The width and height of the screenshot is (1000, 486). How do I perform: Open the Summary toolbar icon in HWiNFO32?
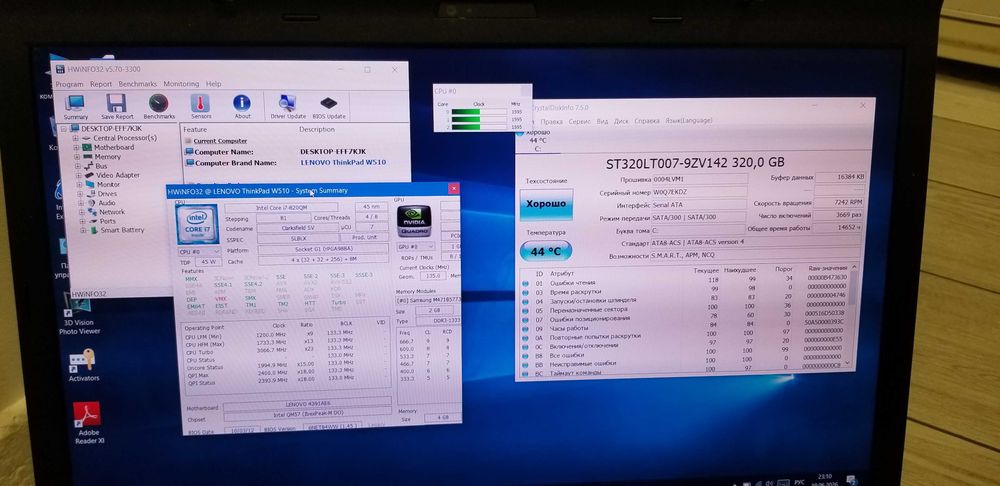point(75,107)
